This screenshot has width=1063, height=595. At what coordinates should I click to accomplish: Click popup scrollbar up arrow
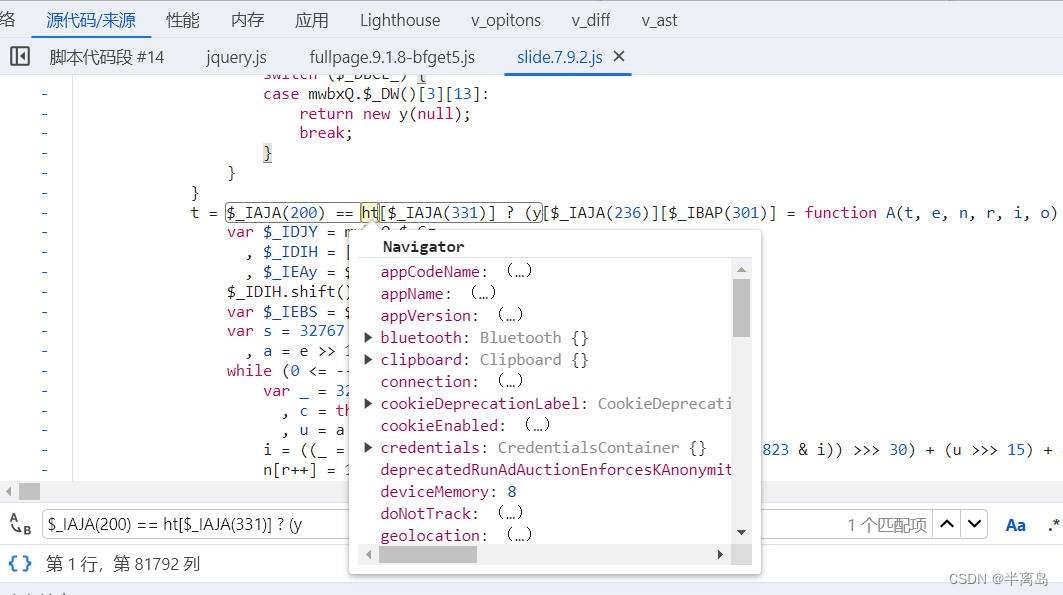click(x=741, y=270)
